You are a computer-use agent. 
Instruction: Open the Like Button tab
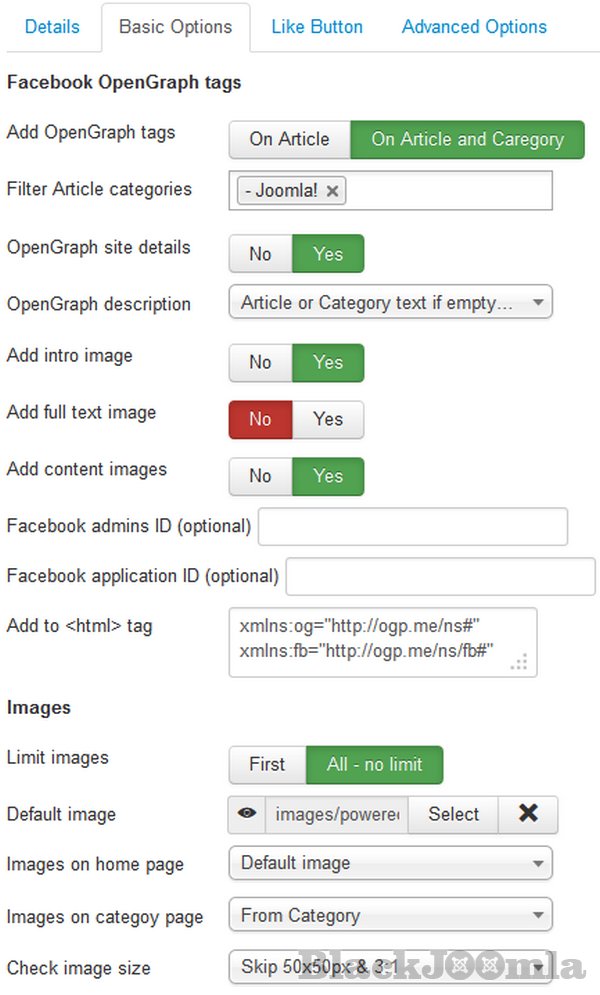[317, 27]
